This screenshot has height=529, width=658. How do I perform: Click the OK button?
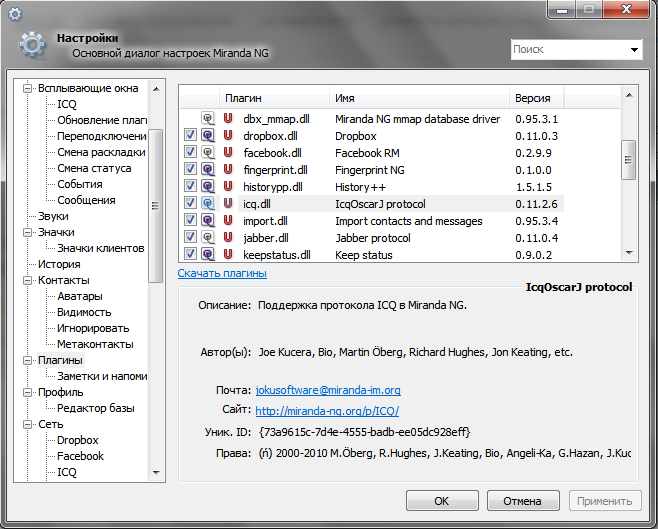coord(442,501)
